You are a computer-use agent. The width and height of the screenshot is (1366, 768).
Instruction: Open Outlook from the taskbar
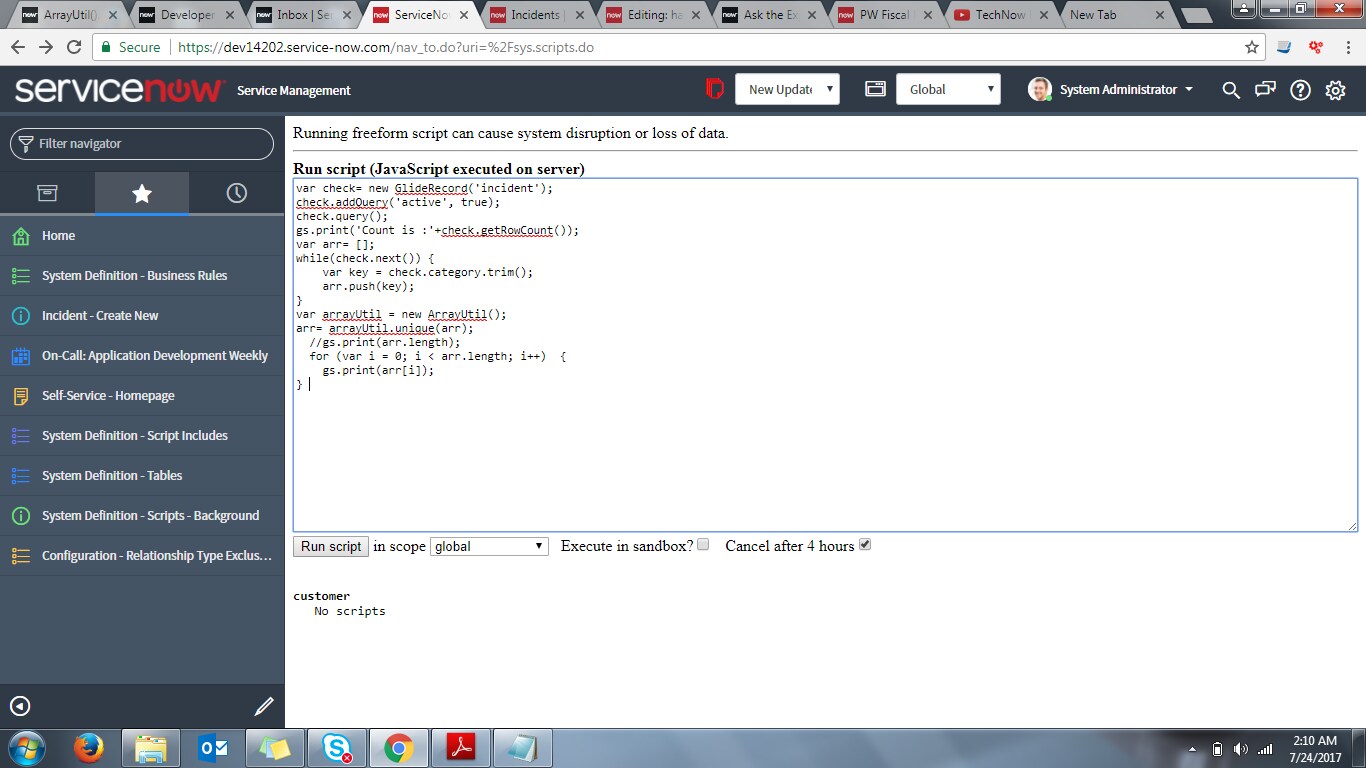(x=213, y=748)
